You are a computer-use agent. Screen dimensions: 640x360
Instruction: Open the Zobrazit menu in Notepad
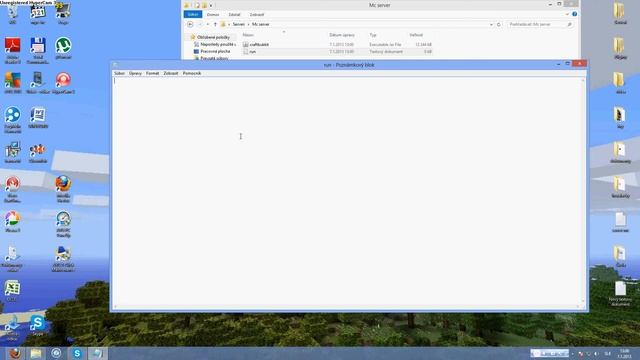click(171, 73)
